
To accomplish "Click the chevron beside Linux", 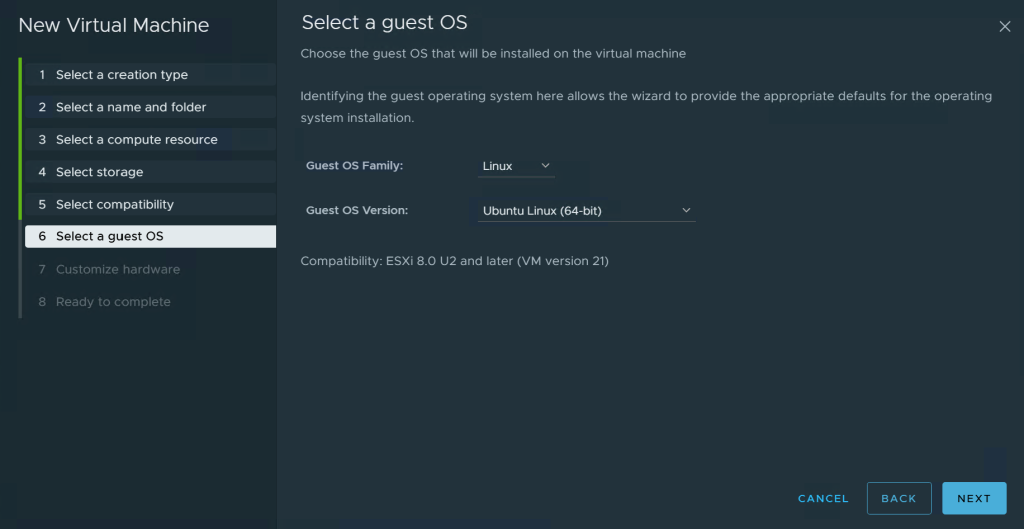I will click(x=545, y=166).
